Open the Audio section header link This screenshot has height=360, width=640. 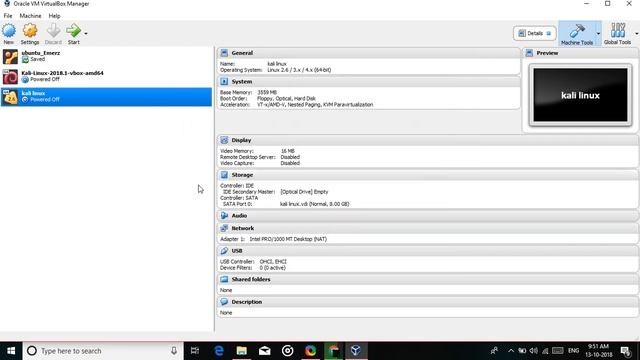(x=239, y=216)
